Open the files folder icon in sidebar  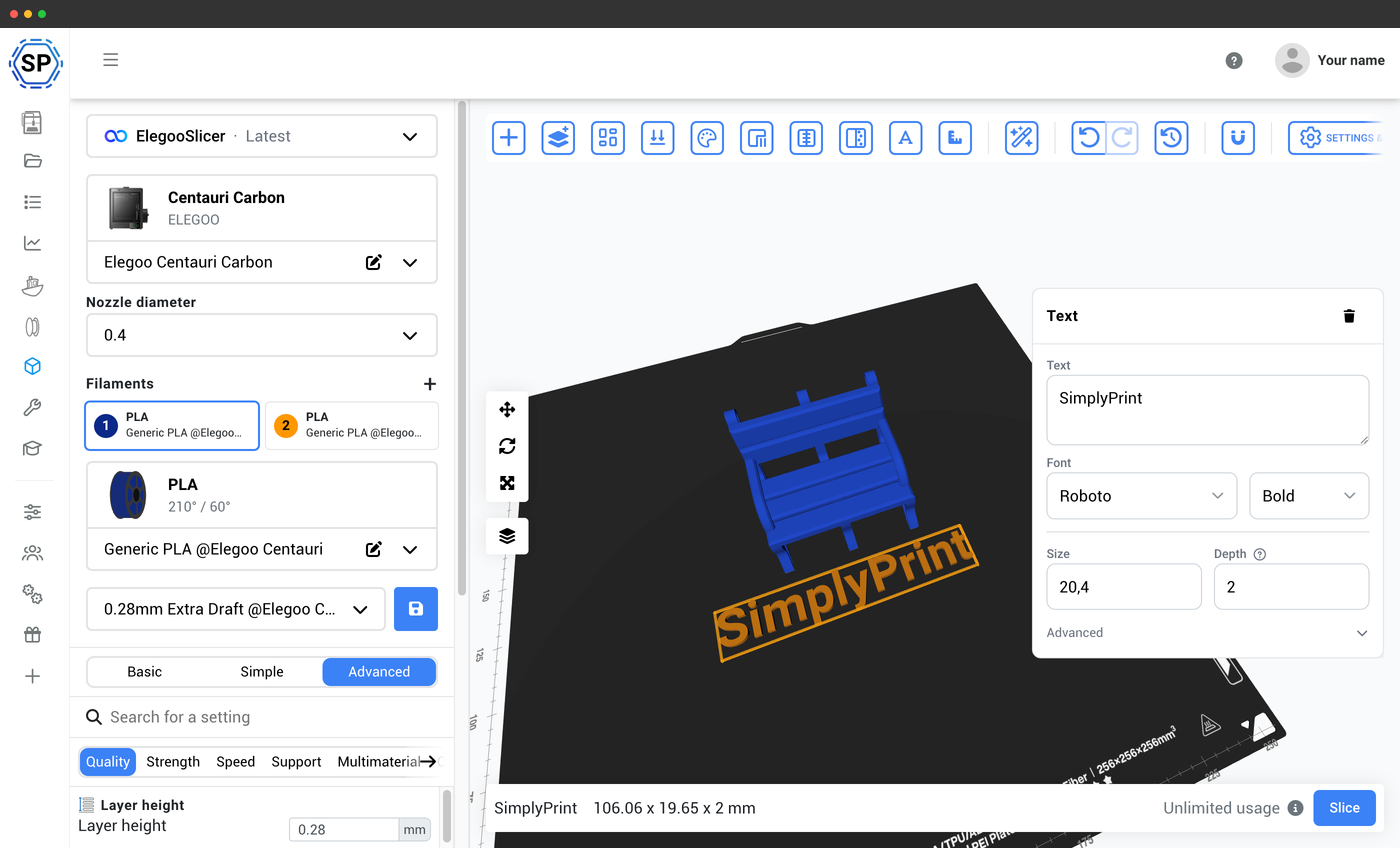[32, 161]
